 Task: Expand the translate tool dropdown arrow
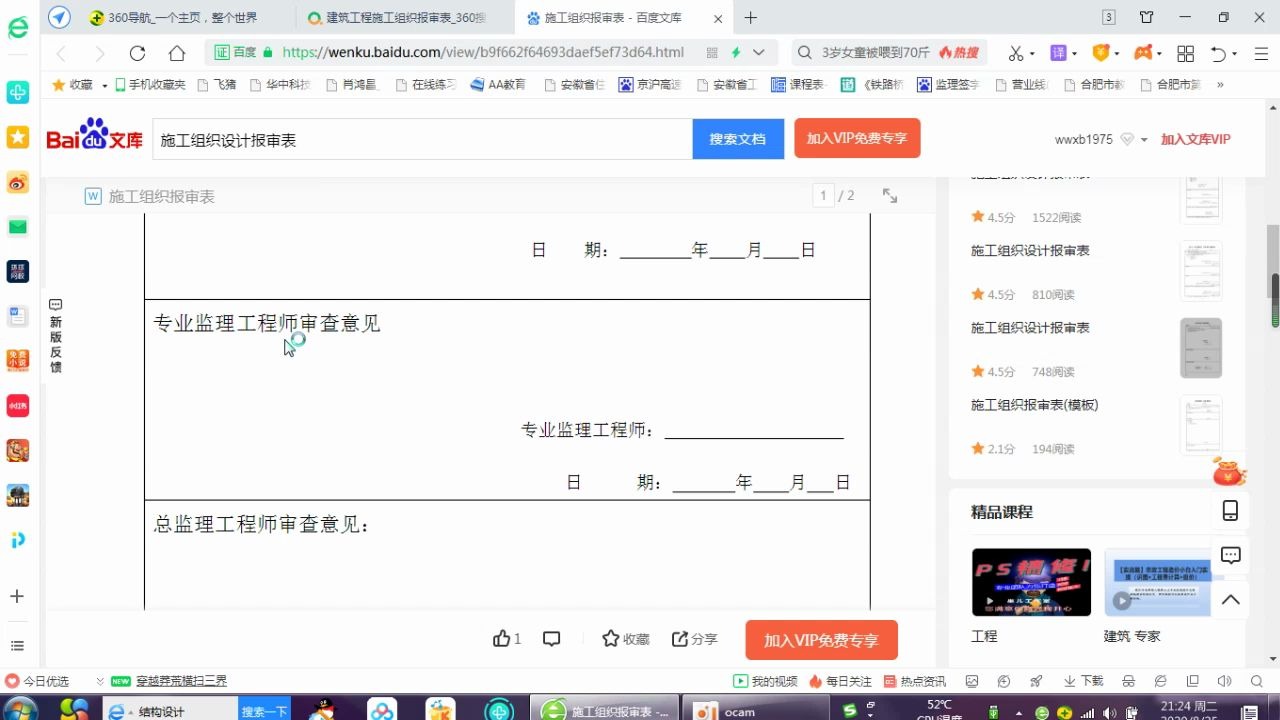[x=1074, y=54]
